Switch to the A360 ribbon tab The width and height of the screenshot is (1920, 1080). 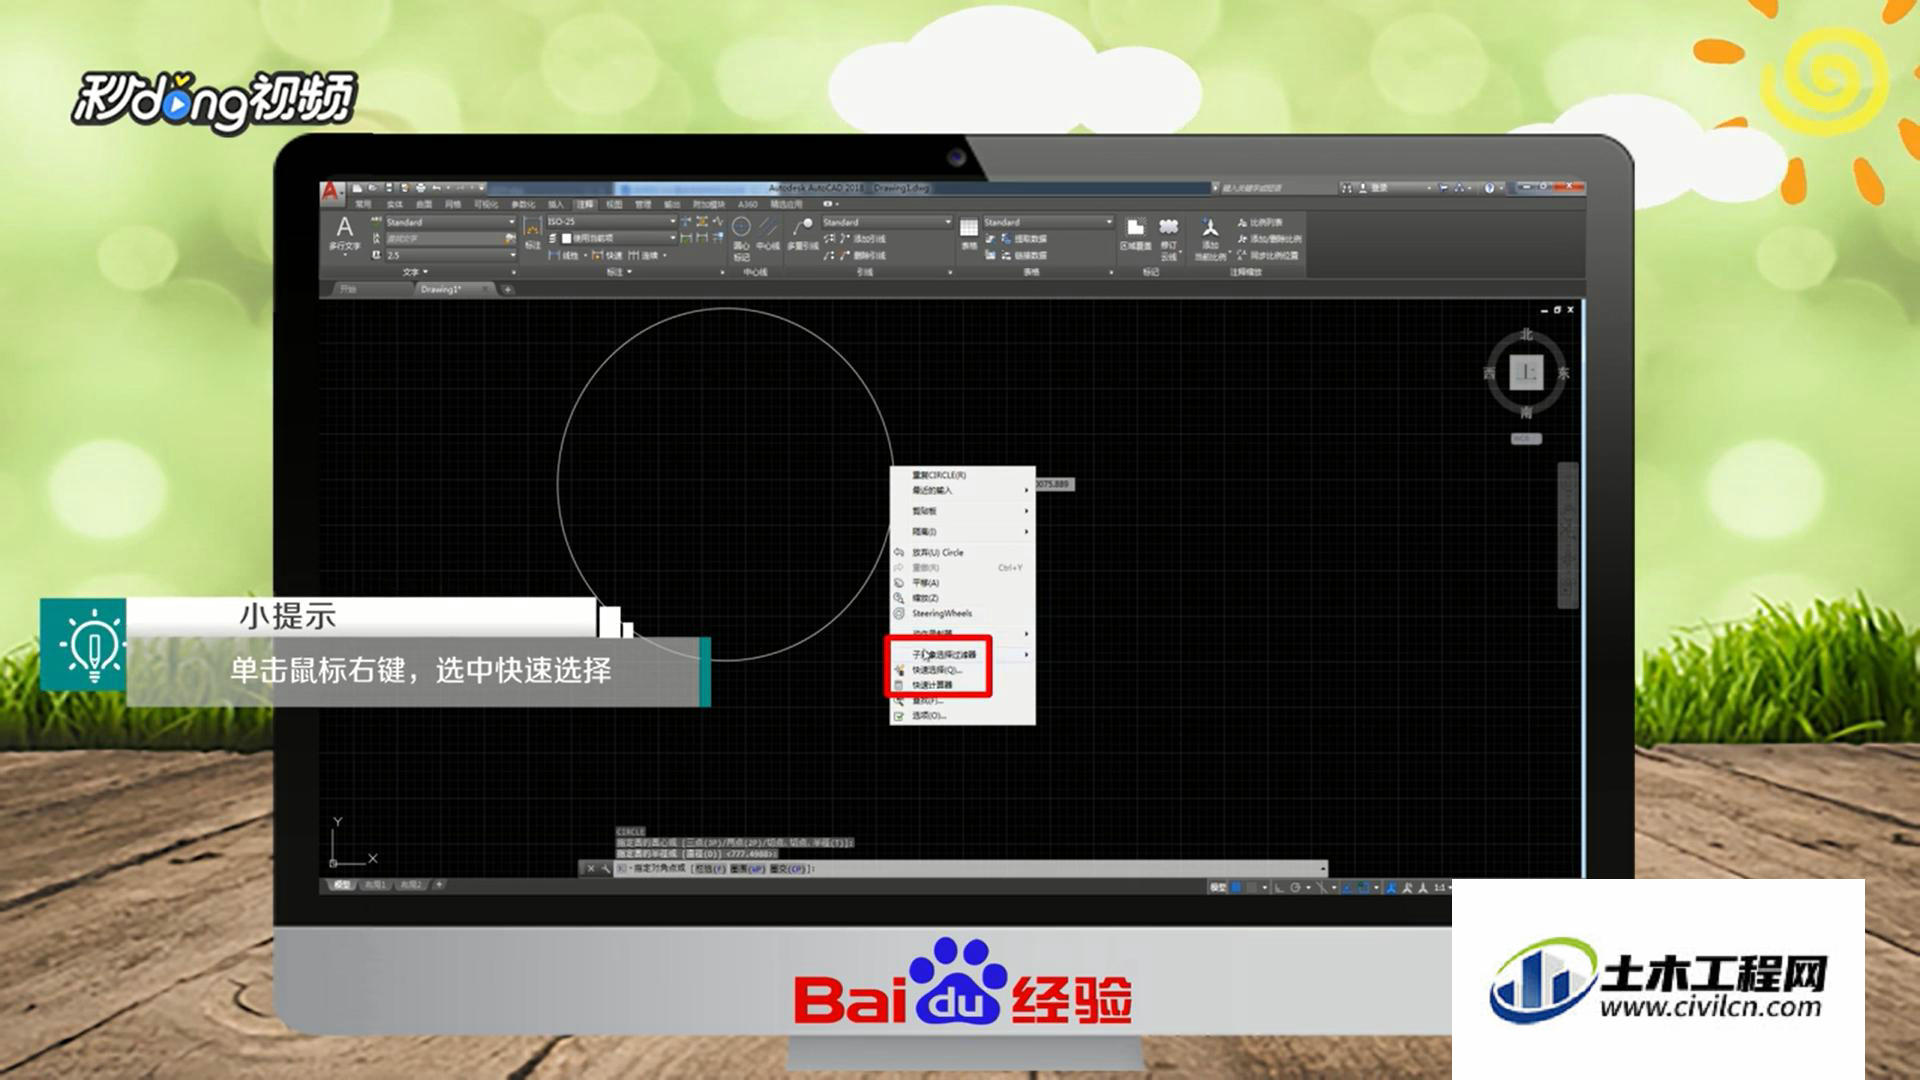pyautogui.click(x=747, y=205)
